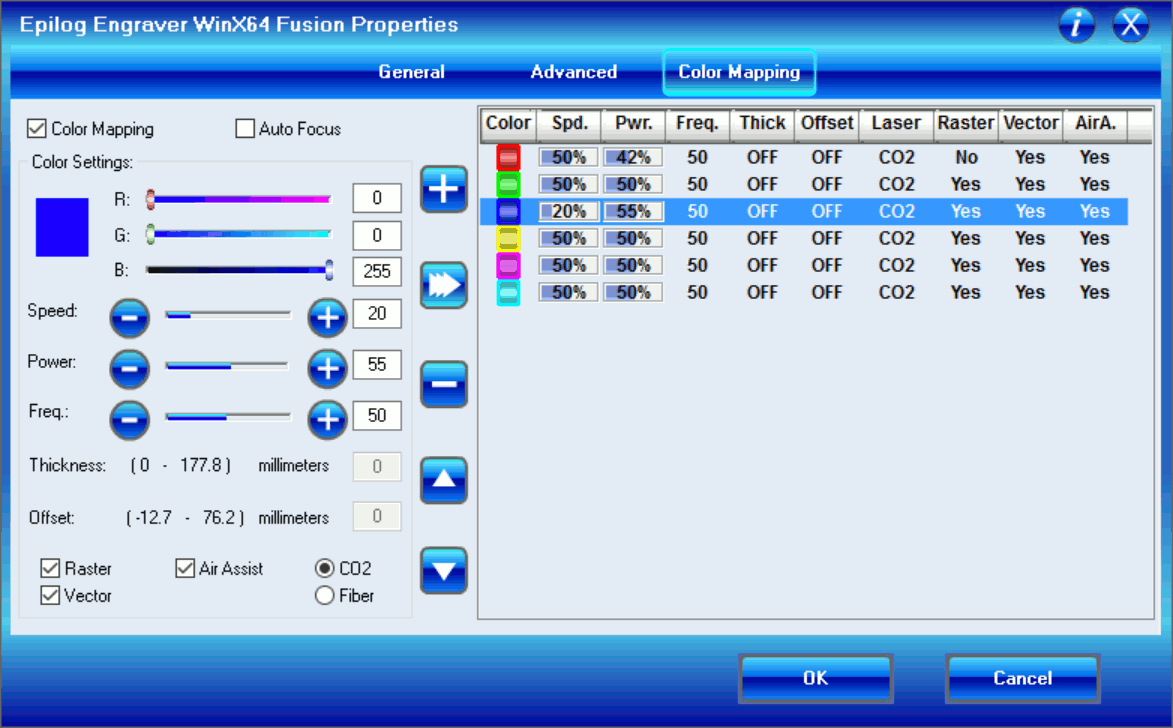
Task: Uncheck the Vector checkbox
Action: coord(50,596)
